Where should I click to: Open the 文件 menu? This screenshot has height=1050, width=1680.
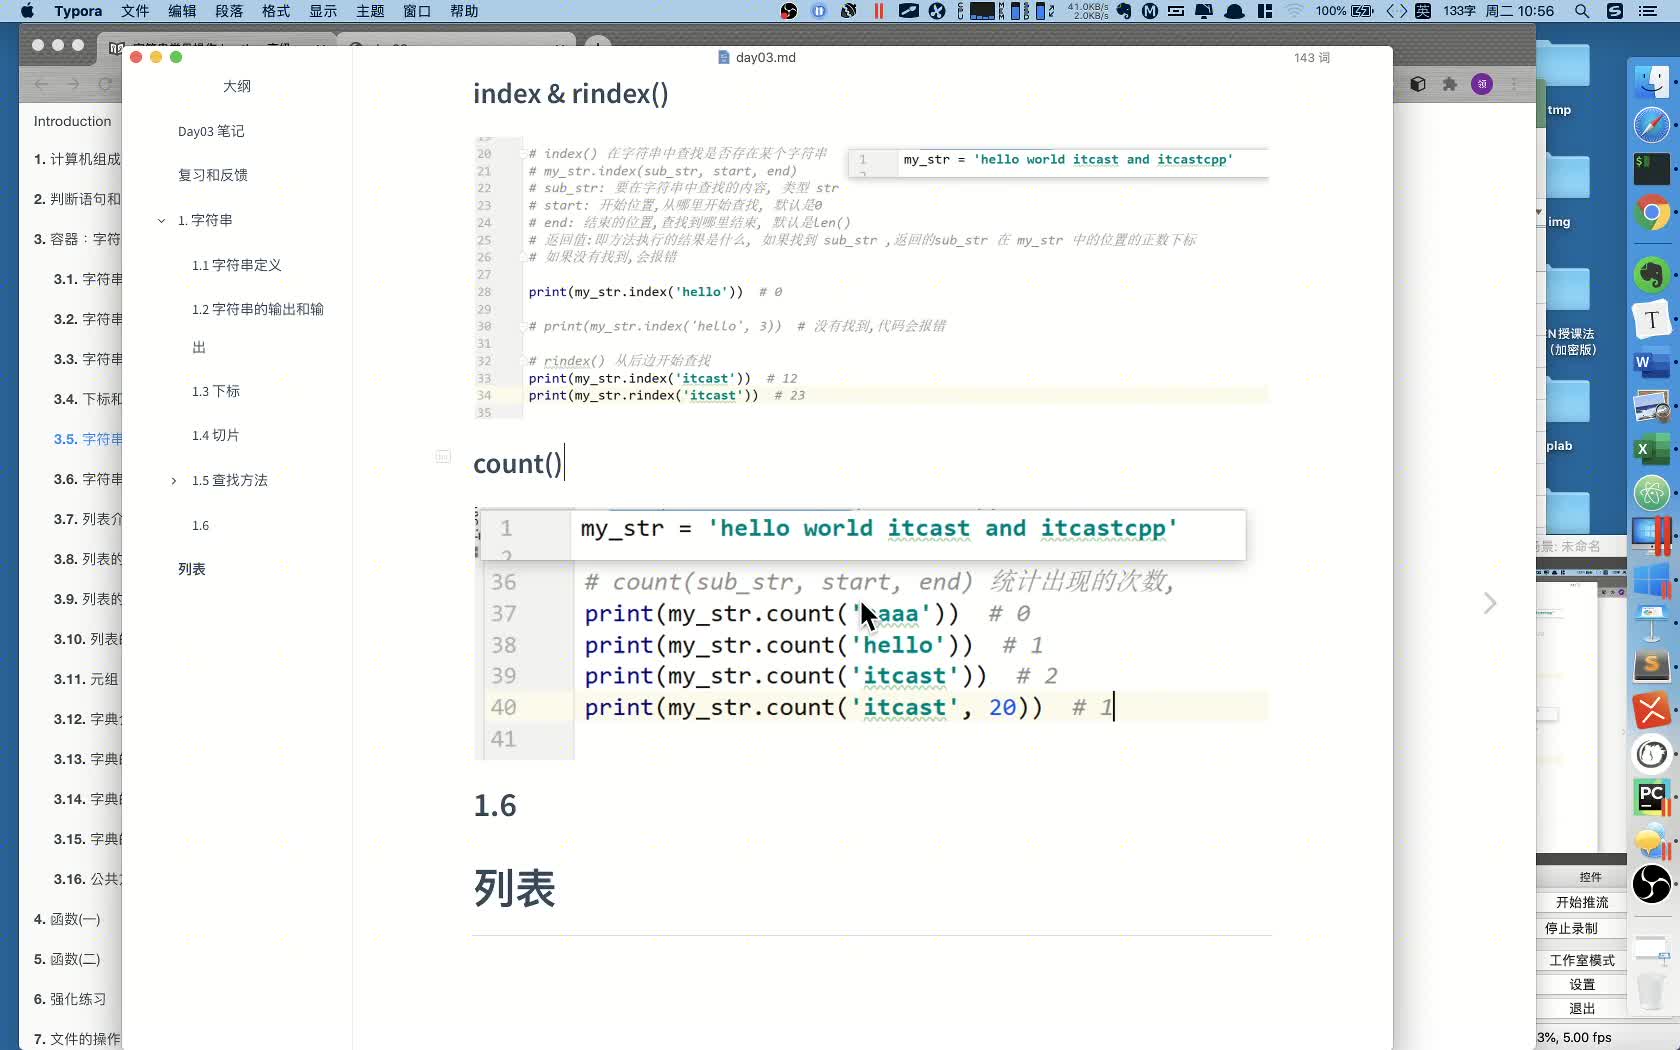(x=135, y=11)
